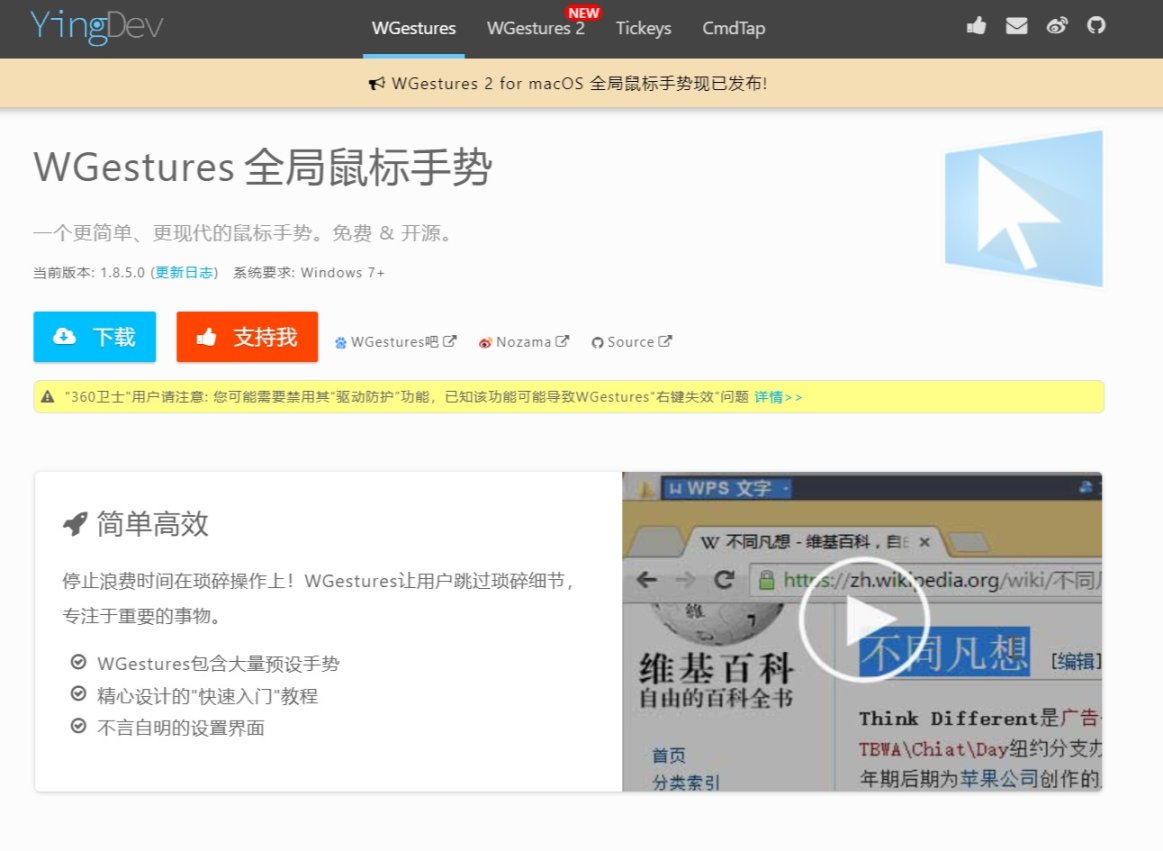Image resolution: width=1163 pixels, height=851 pixels.
Task: Click the text 不言自明的设置界面
Action: coord(181,728)
